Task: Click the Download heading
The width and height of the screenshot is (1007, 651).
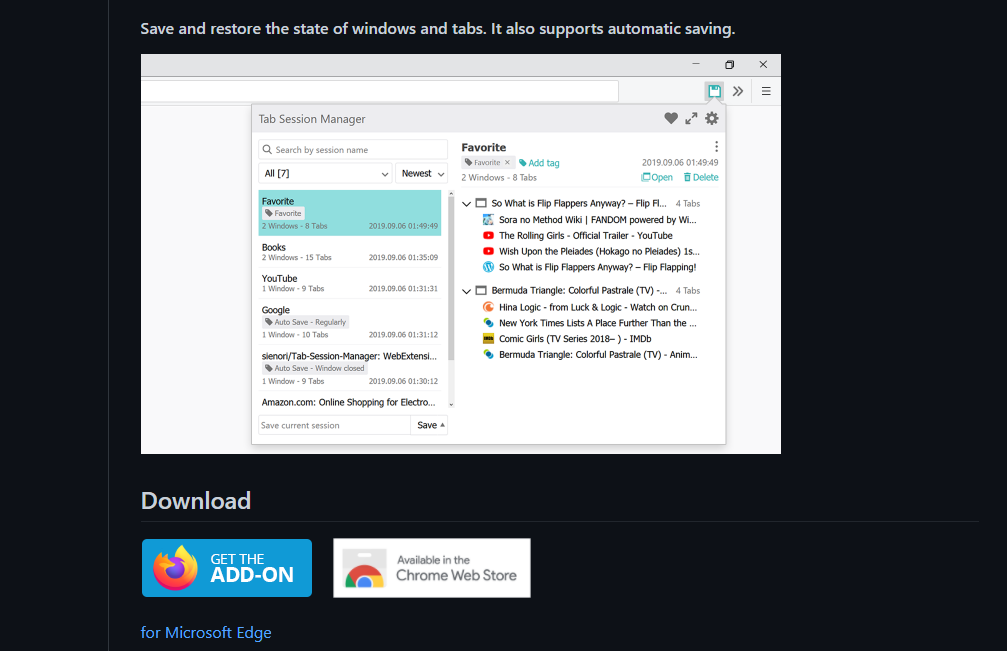Action: (x=196, y=501)
